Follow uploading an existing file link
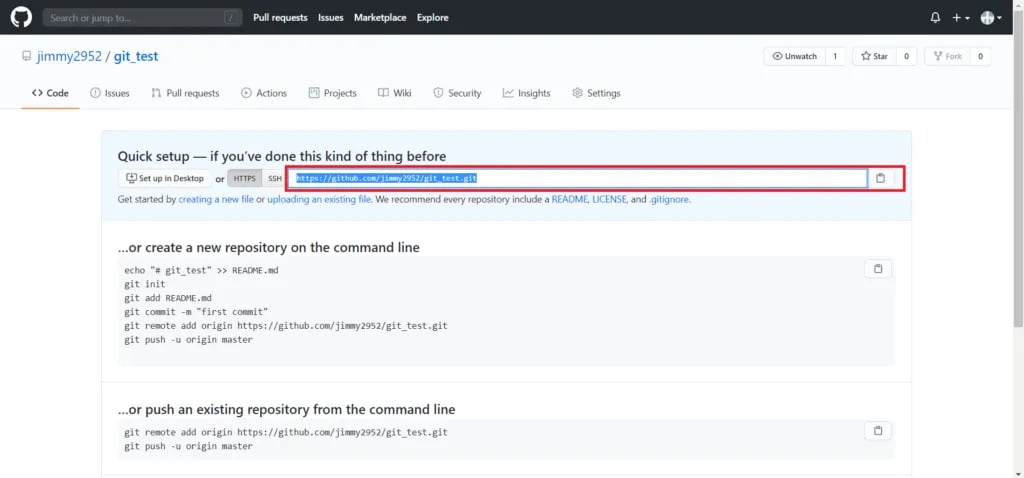This screenshot has width=1024, height=478. tap(319, 199)
